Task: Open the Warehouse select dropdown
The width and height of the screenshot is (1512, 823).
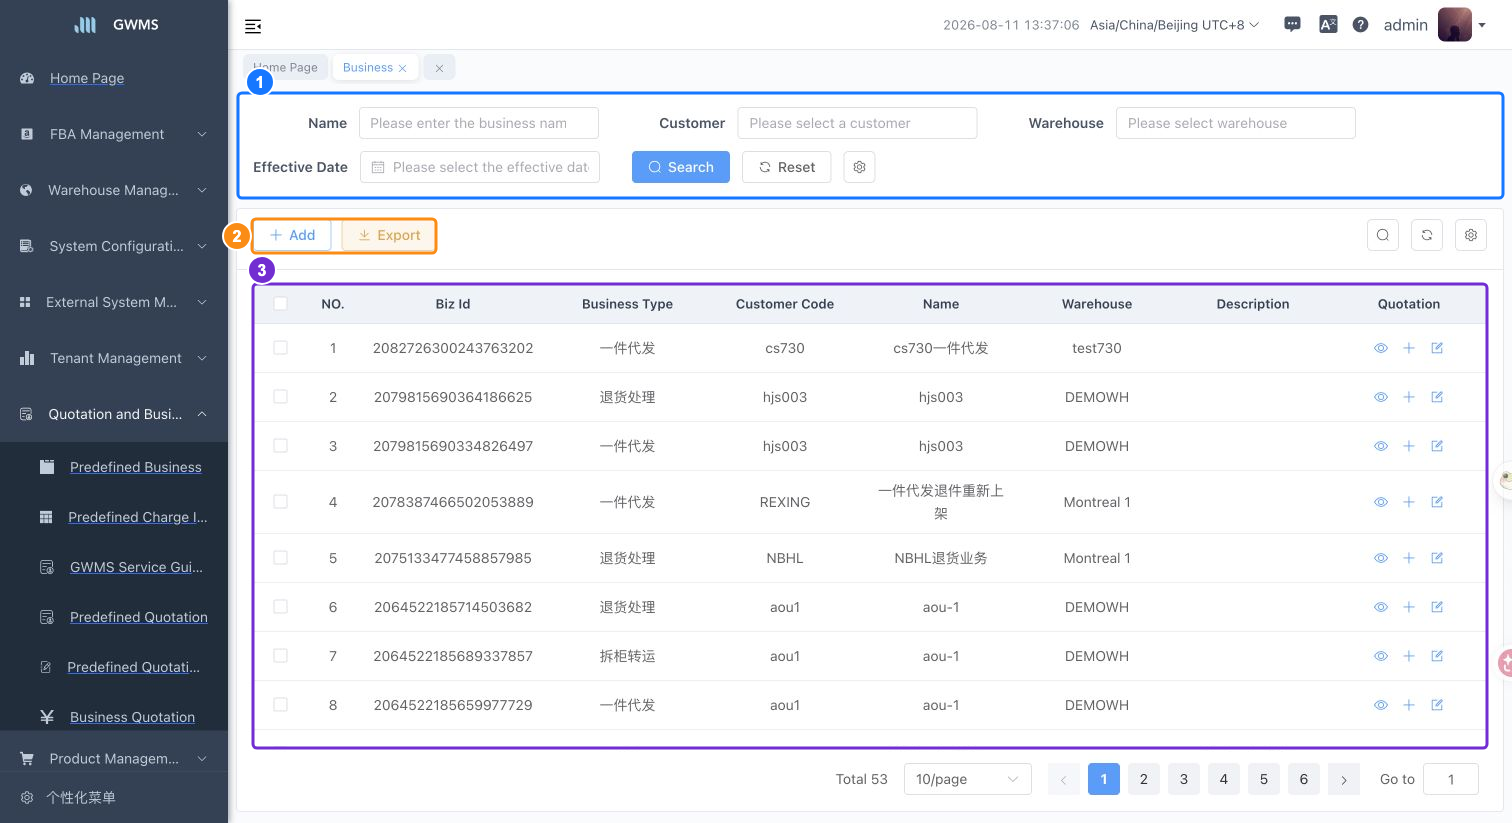Action: (x=1235, y=123)
